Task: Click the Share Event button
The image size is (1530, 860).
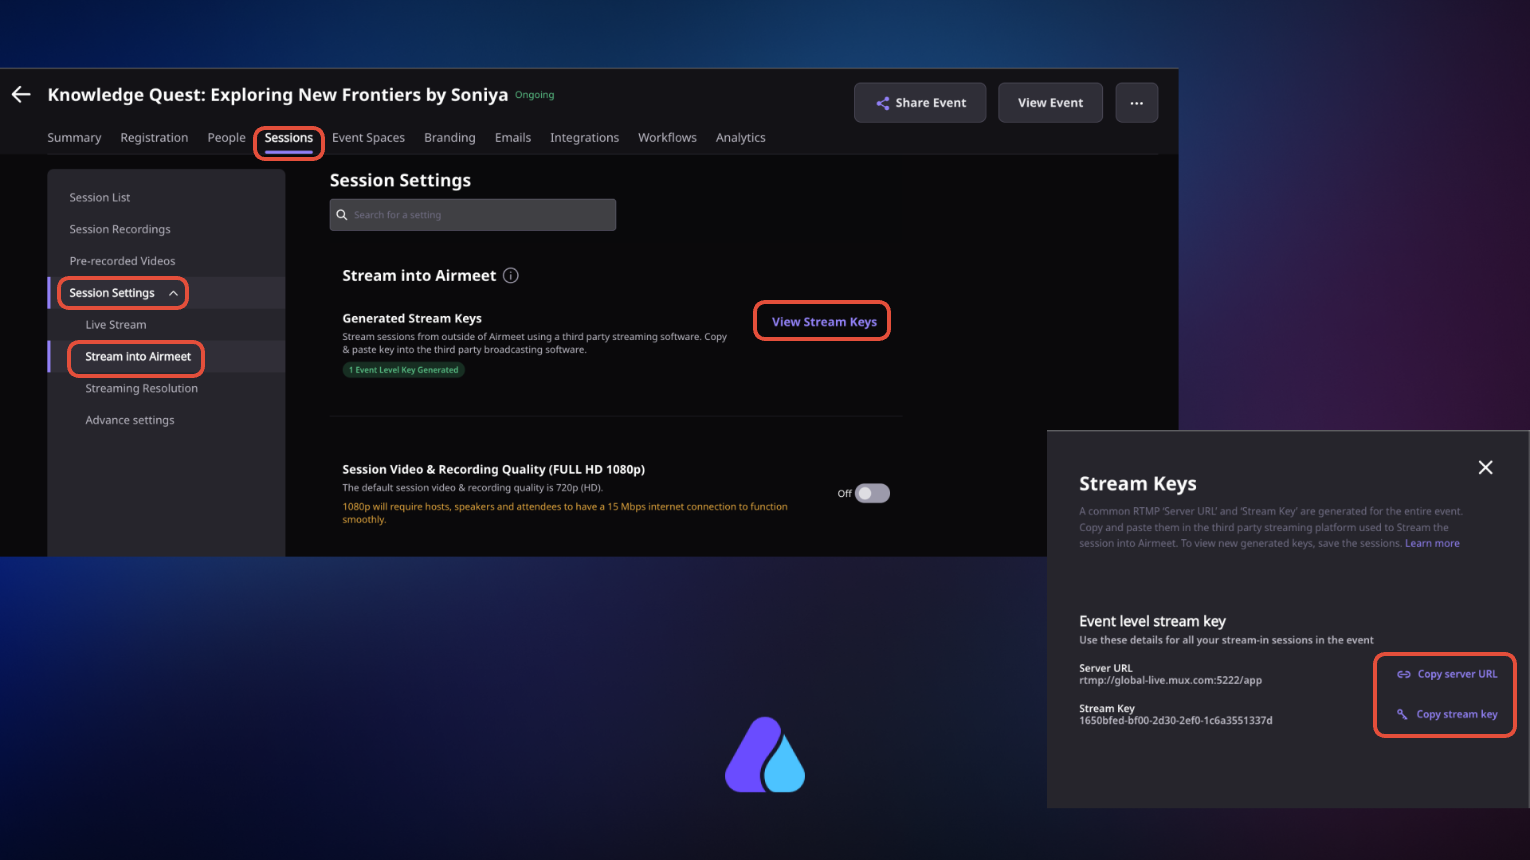Action: (x=920, y=103)
